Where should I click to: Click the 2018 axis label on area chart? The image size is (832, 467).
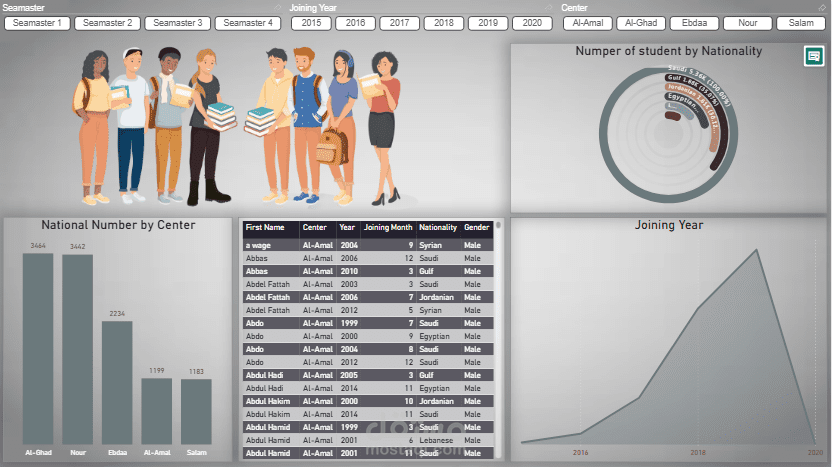coord(698,453)
